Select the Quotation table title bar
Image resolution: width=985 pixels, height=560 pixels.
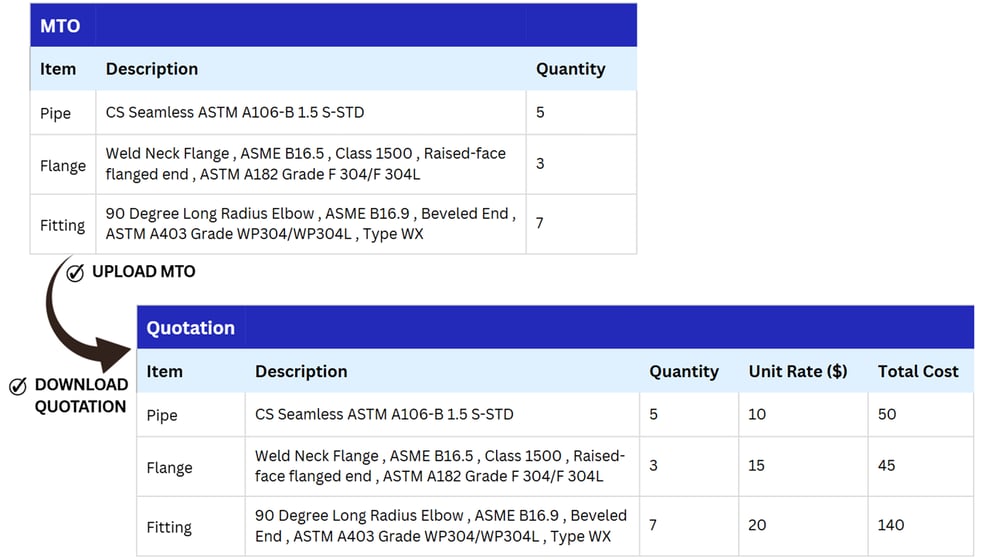point(555,327)
